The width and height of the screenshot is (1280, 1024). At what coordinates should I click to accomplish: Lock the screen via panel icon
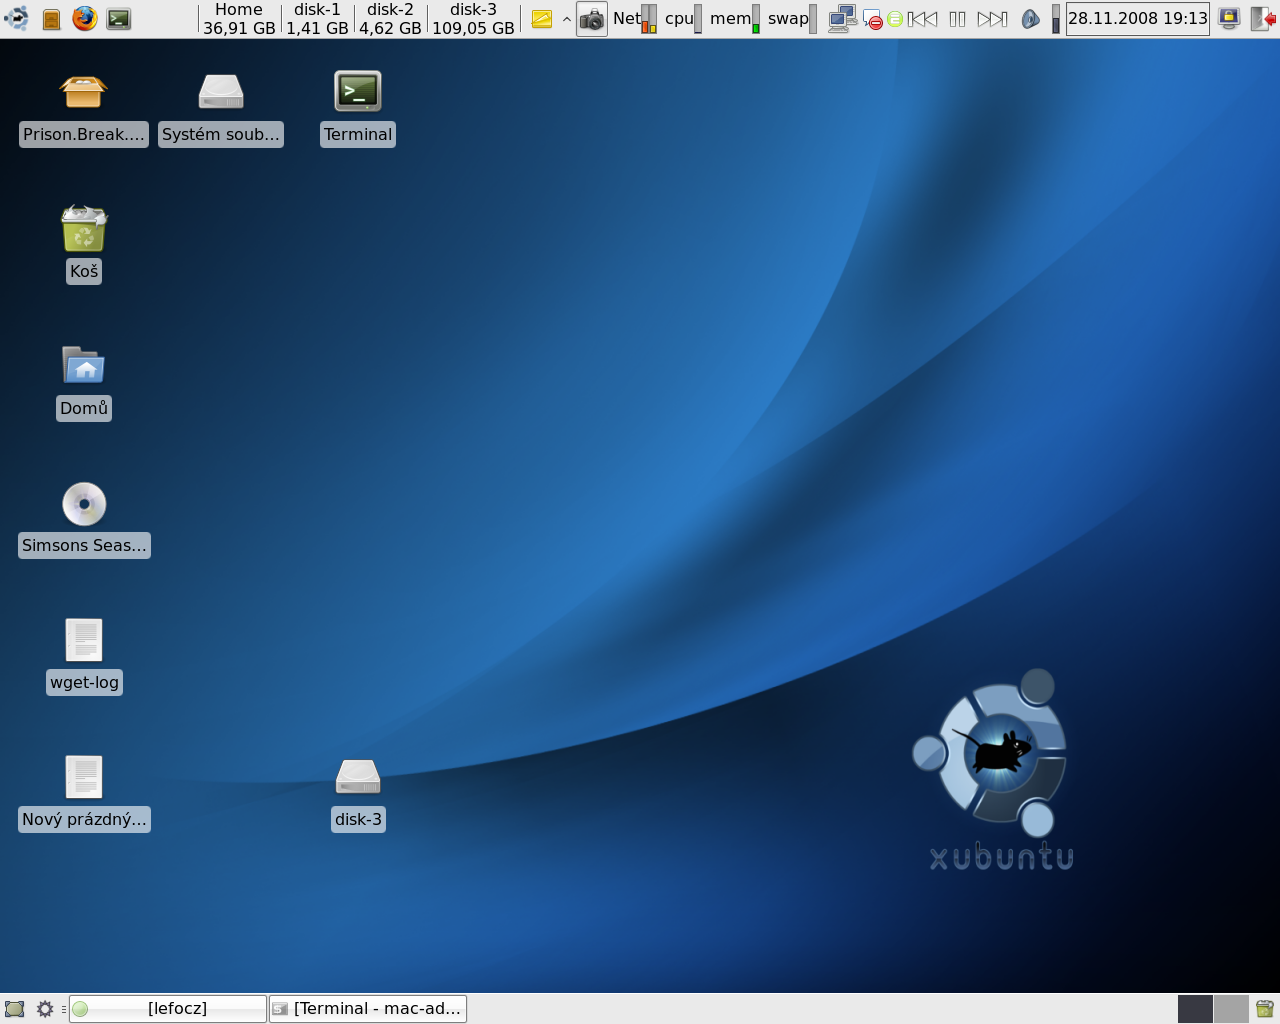tap(1229, 18)
